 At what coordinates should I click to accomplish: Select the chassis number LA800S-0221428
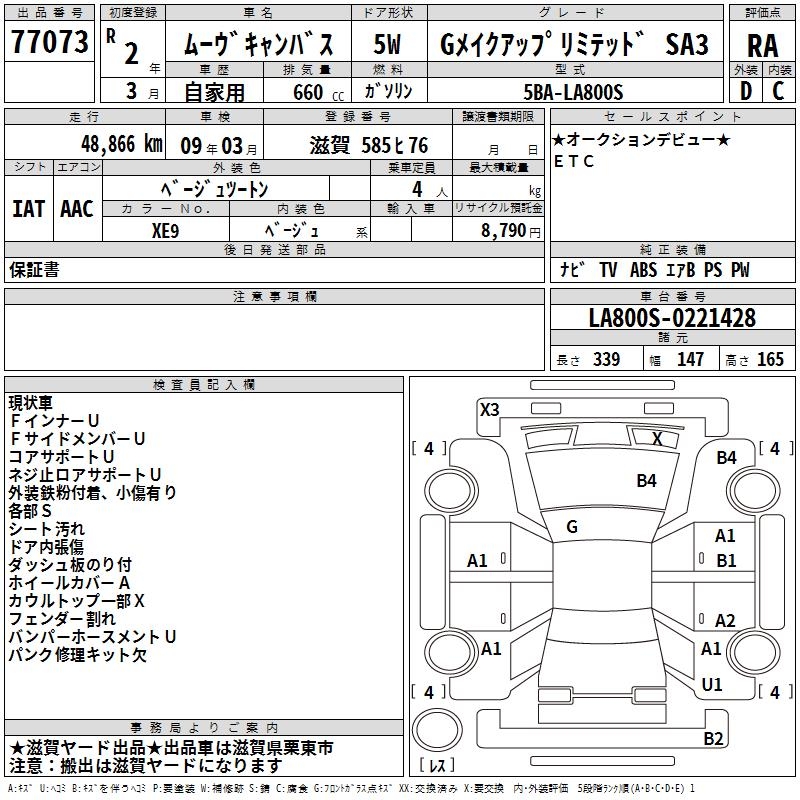[672, 319]
